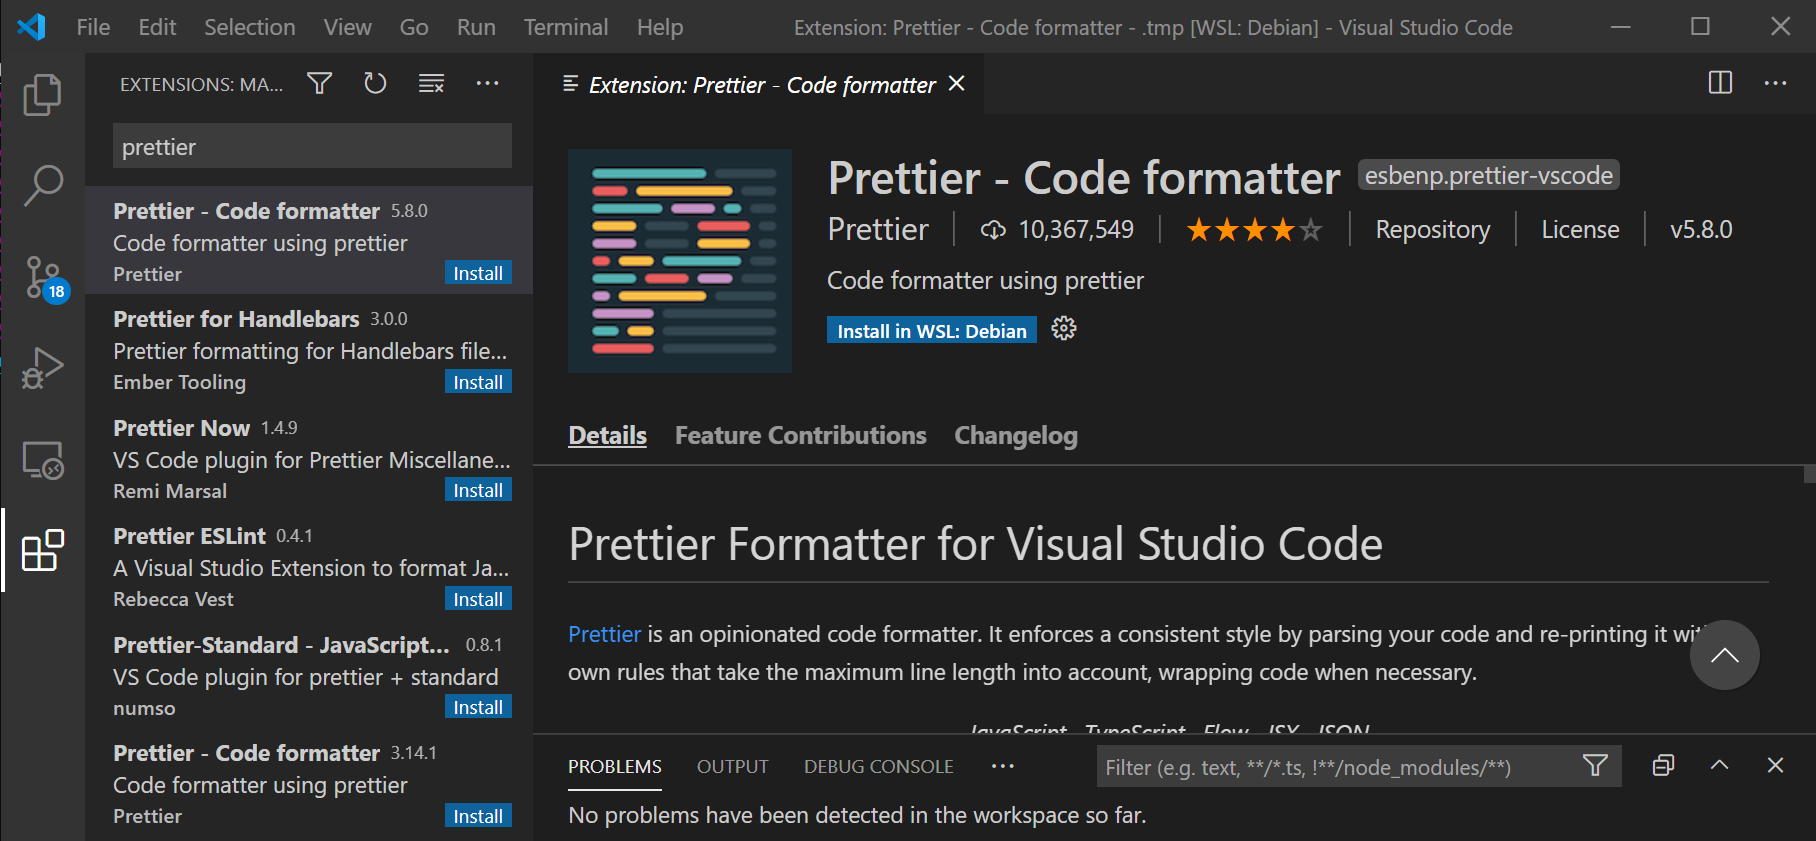
Task: Collapse all problems in panel
Action: pyautogui.click(x=1663, y=765)
